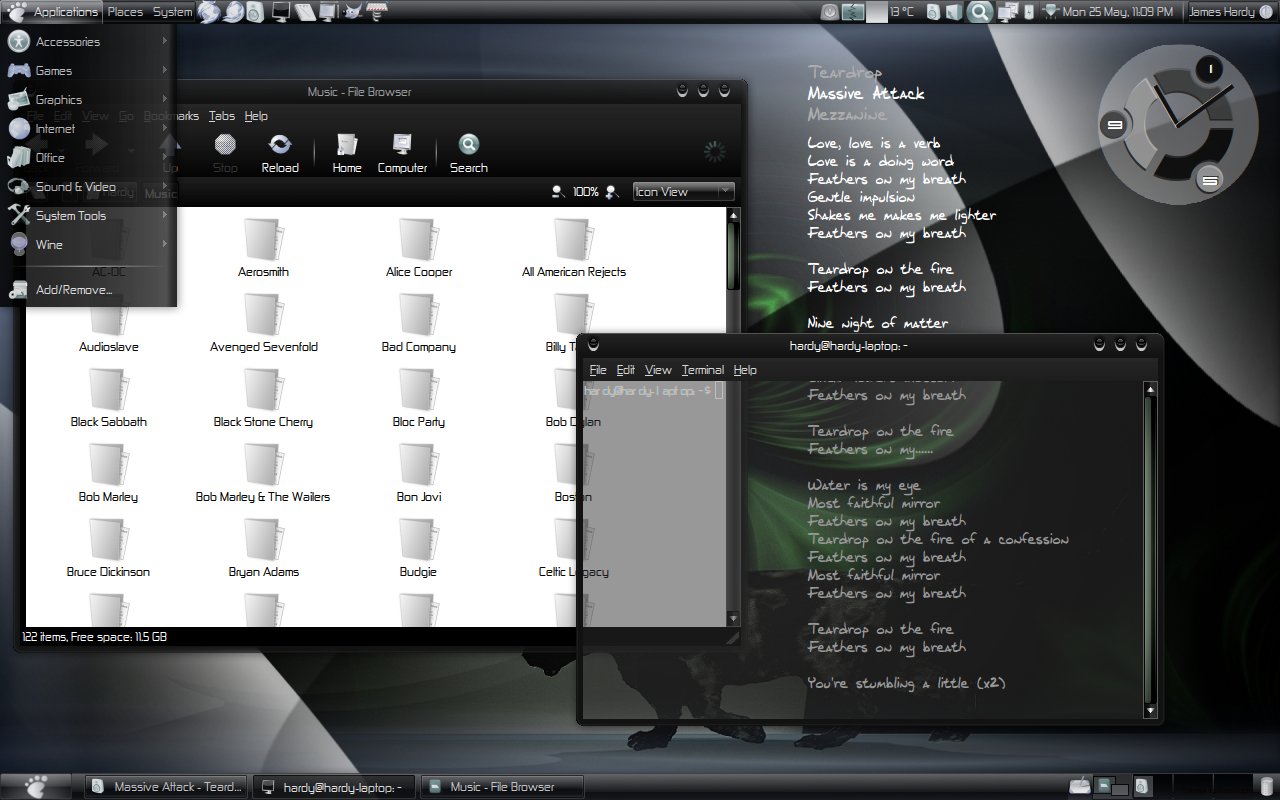Image resolution: width=1280 pixels, height=800 pixels.
Task: Select the Black Sabbath folder
Action: point(109,399)
